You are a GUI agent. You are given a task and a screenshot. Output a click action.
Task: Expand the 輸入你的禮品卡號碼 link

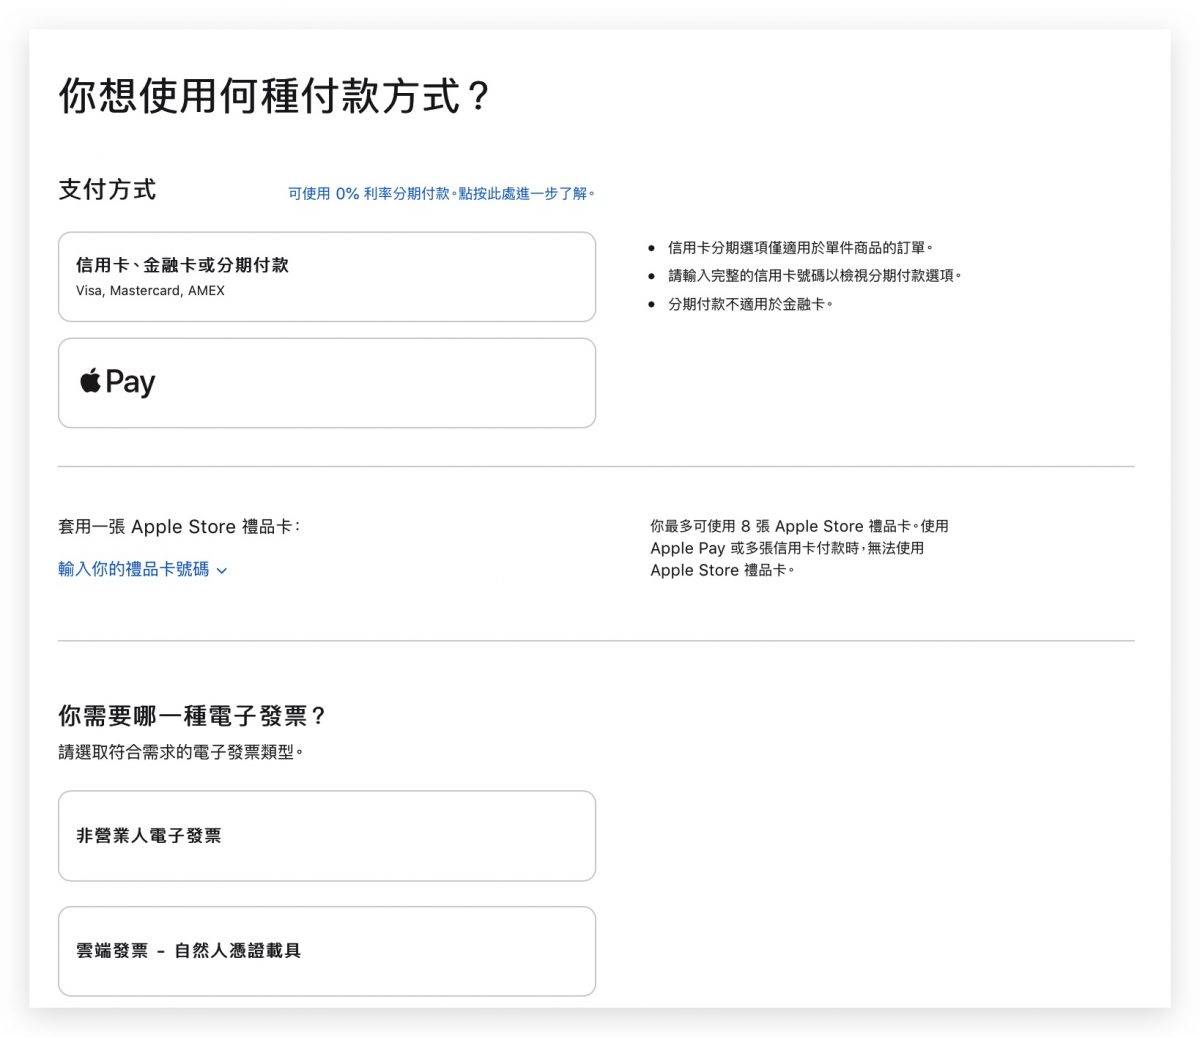point(134,569)
